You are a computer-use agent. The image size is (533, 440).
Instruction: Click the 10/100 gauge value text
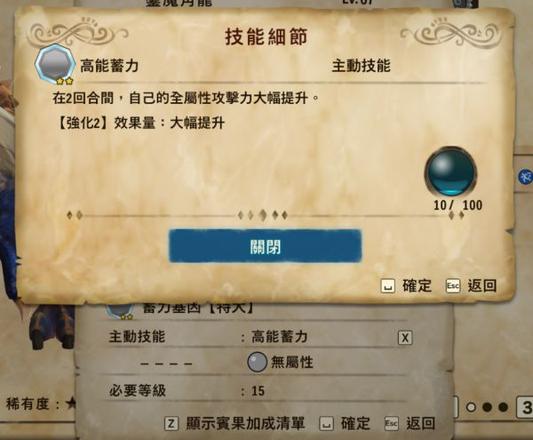pyautogui.click(x=458, y=205)
